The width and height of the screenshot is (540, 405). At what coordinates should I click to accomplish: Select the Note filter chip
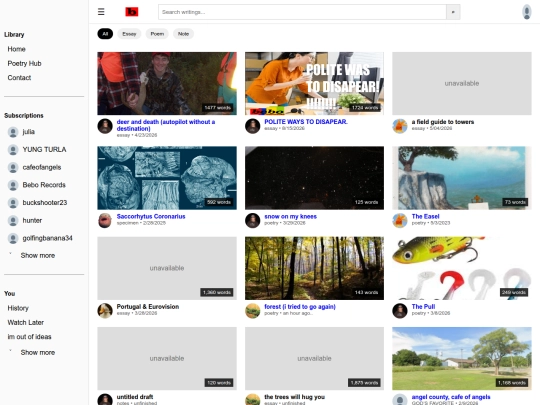click(x=183, y=34)
